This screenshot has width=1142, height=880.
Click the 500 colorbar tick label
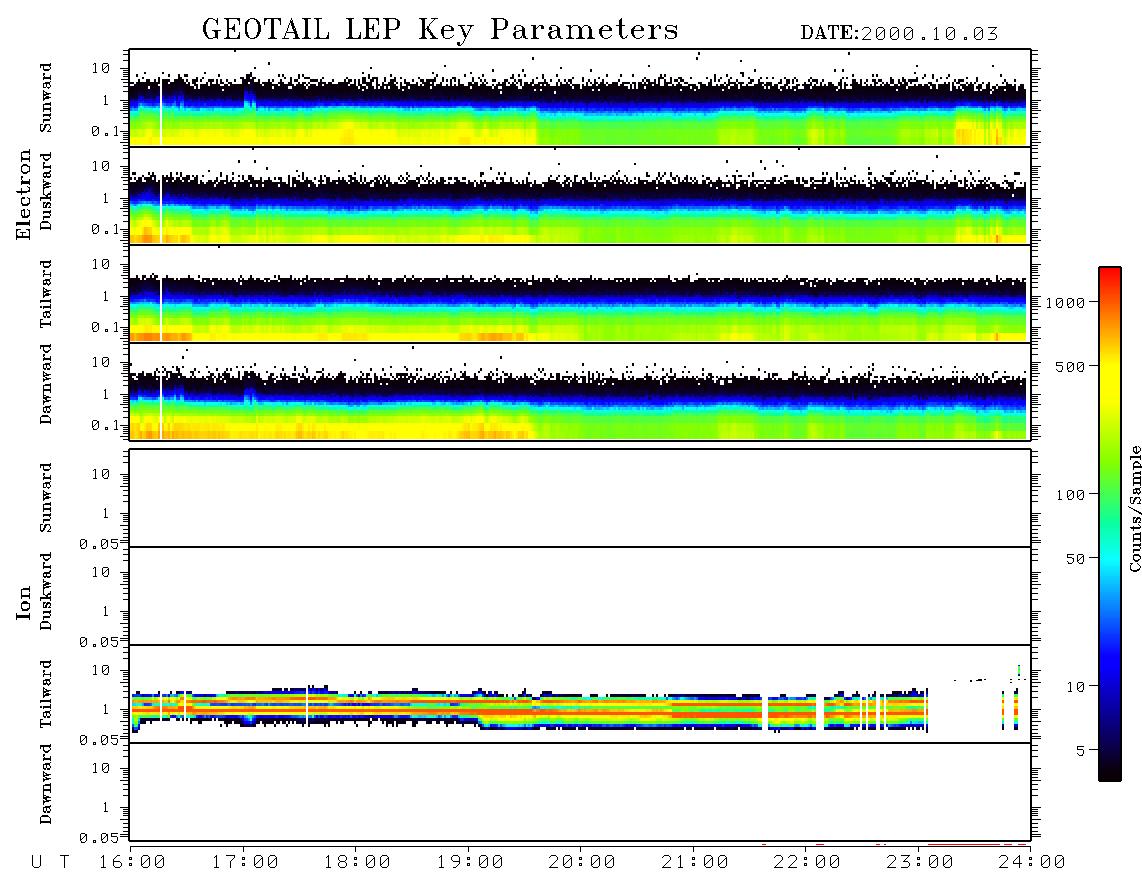[1070, 367]
